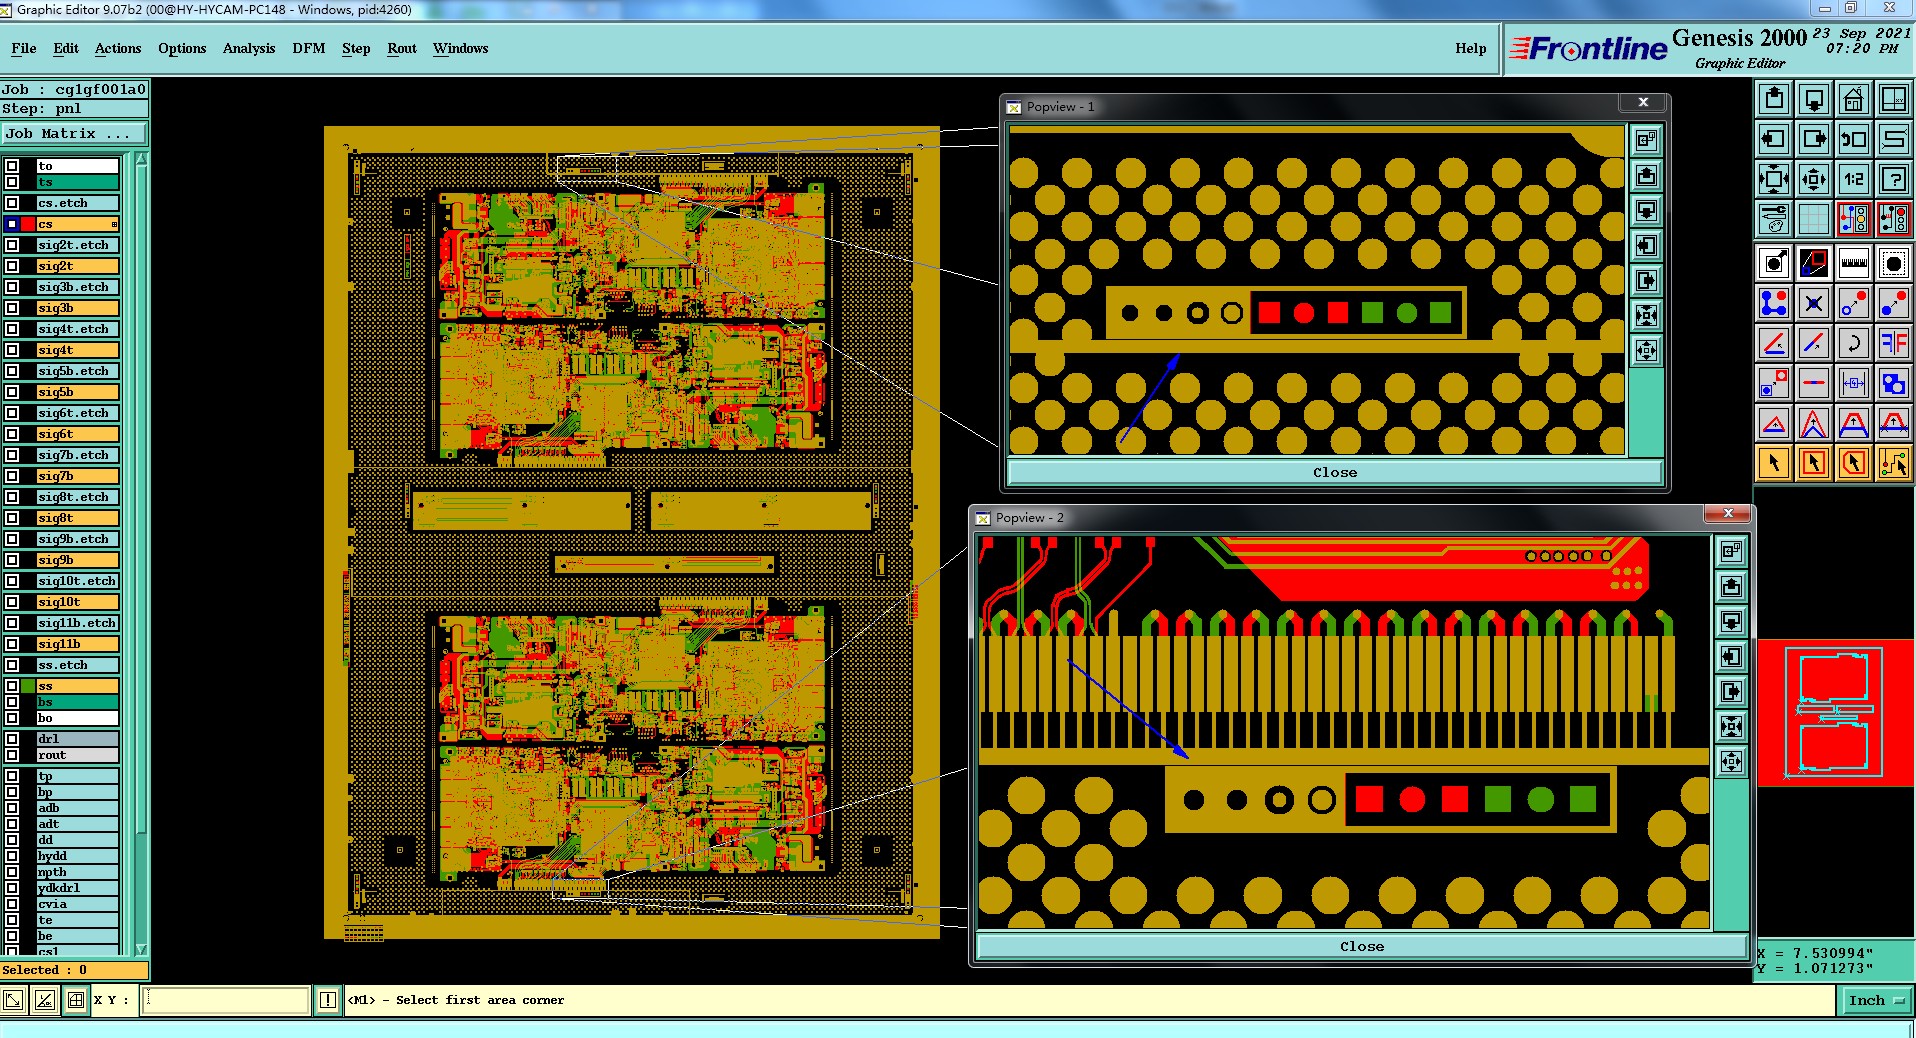Select the mirrored F flip tool
This screenshot has width=1916, height=1038.
click(1894, 344)
